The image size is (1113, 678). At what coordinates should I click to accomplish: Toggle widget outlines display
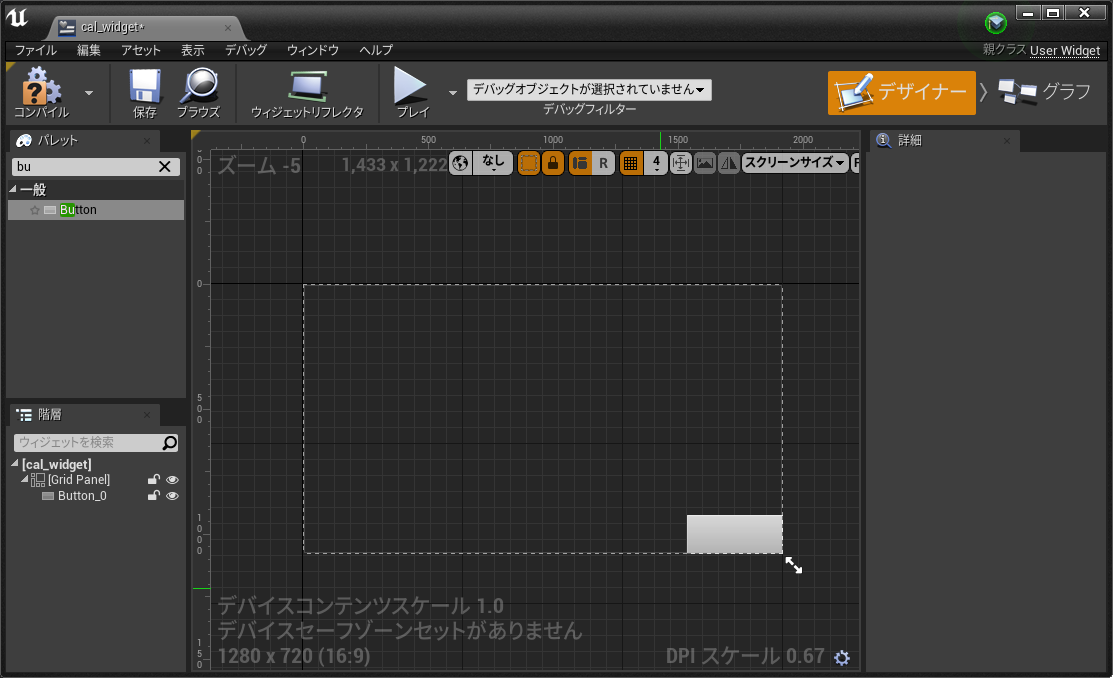[528, 163]
